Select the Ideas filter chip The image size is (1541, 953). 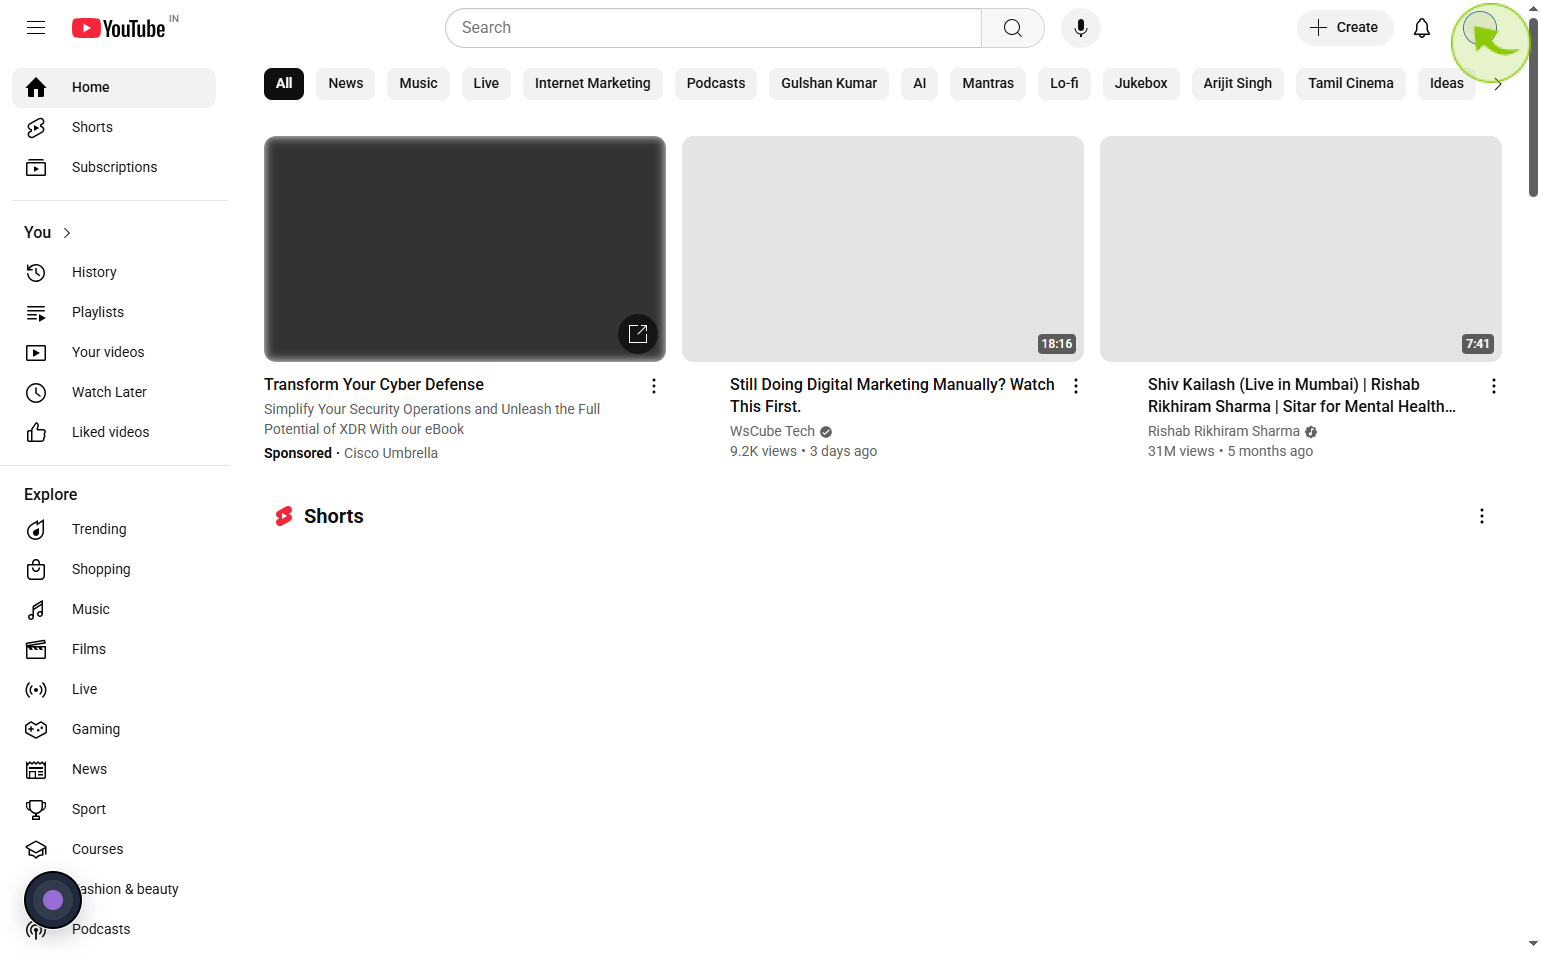[x=1446, y=84]
